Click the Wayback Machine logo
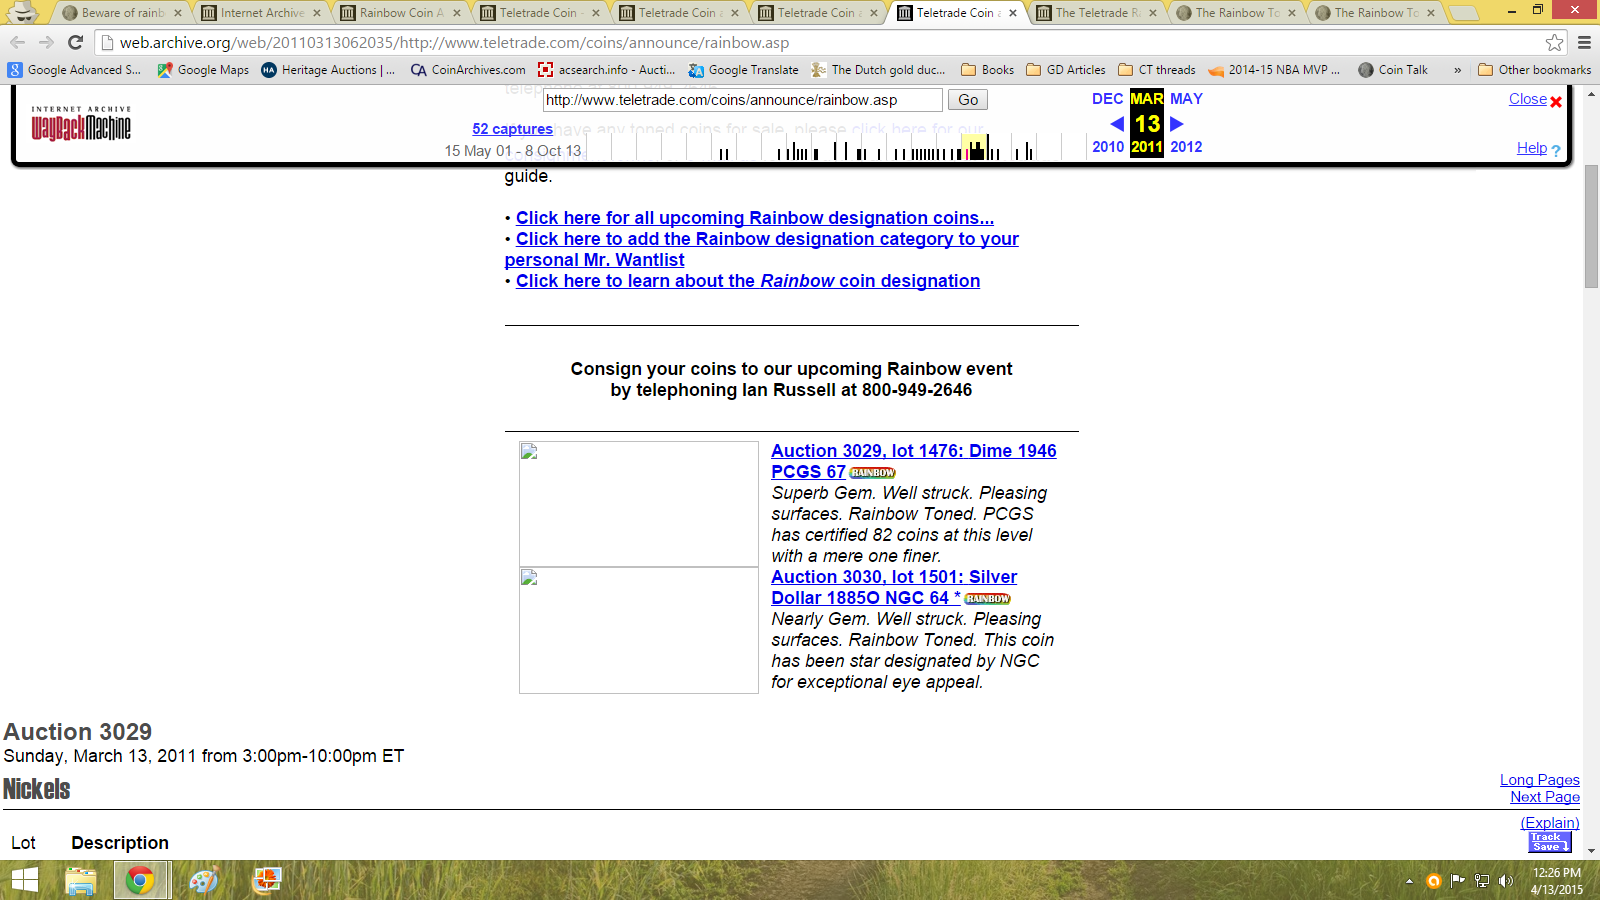 [x=81, y=124]
